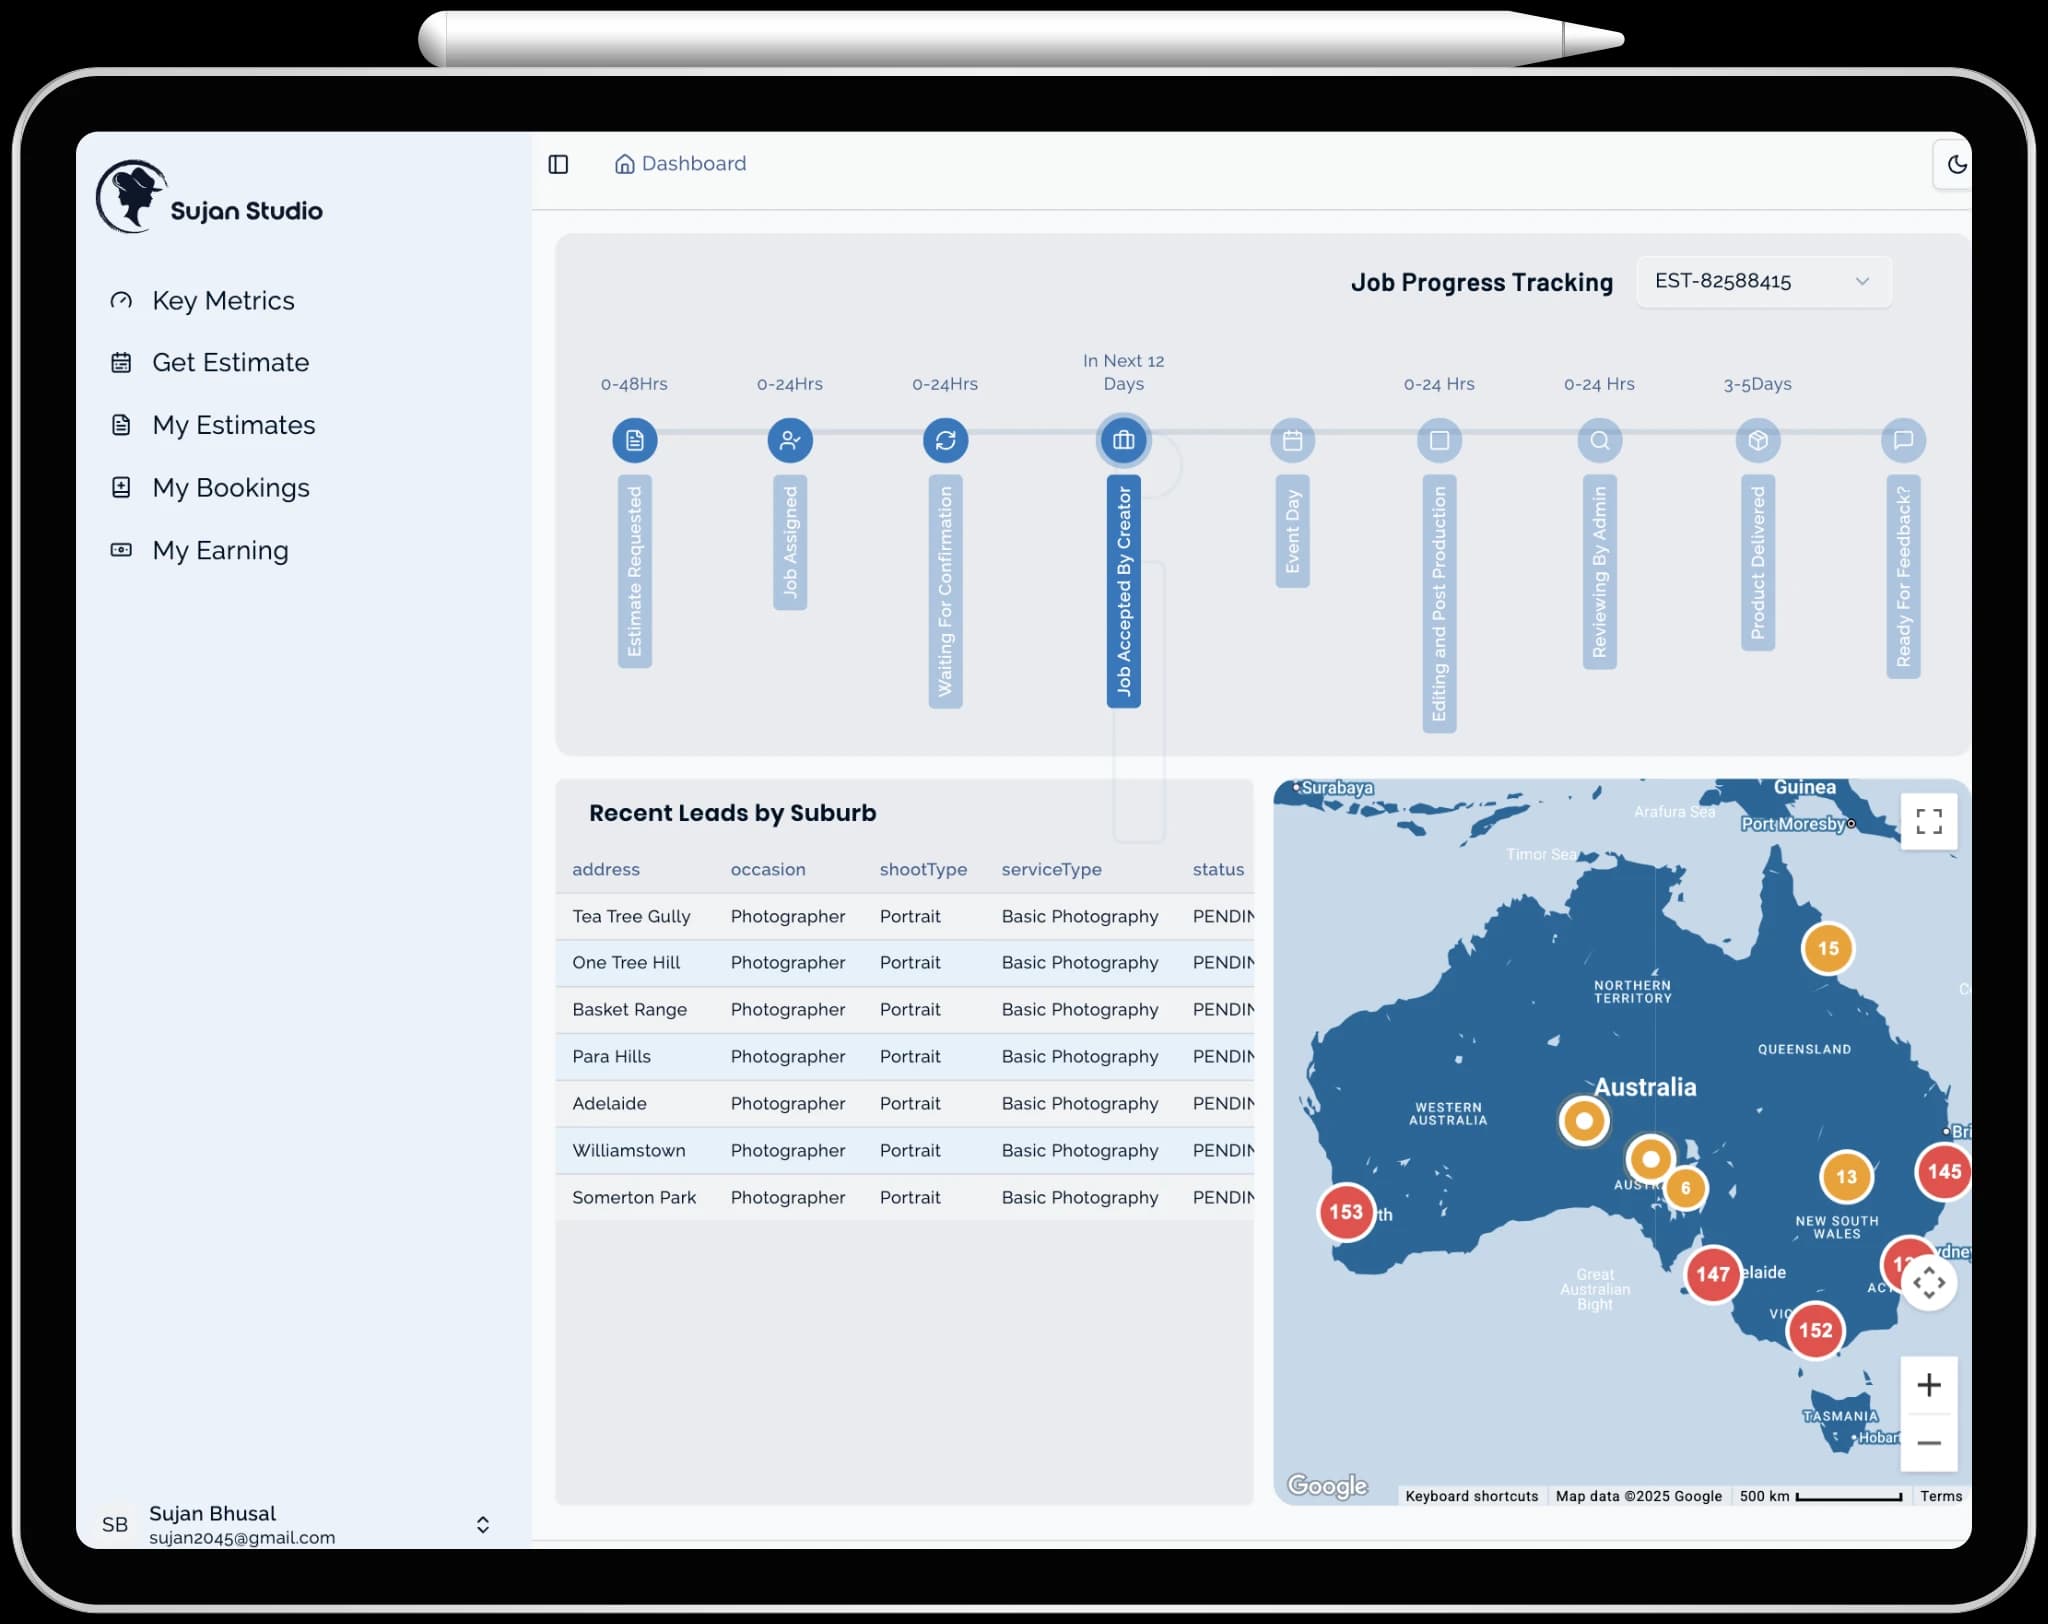The image size is (2048, 1624).
Task: Toggle the sidebar panel visibility
Action: click(x=558, y=163)
